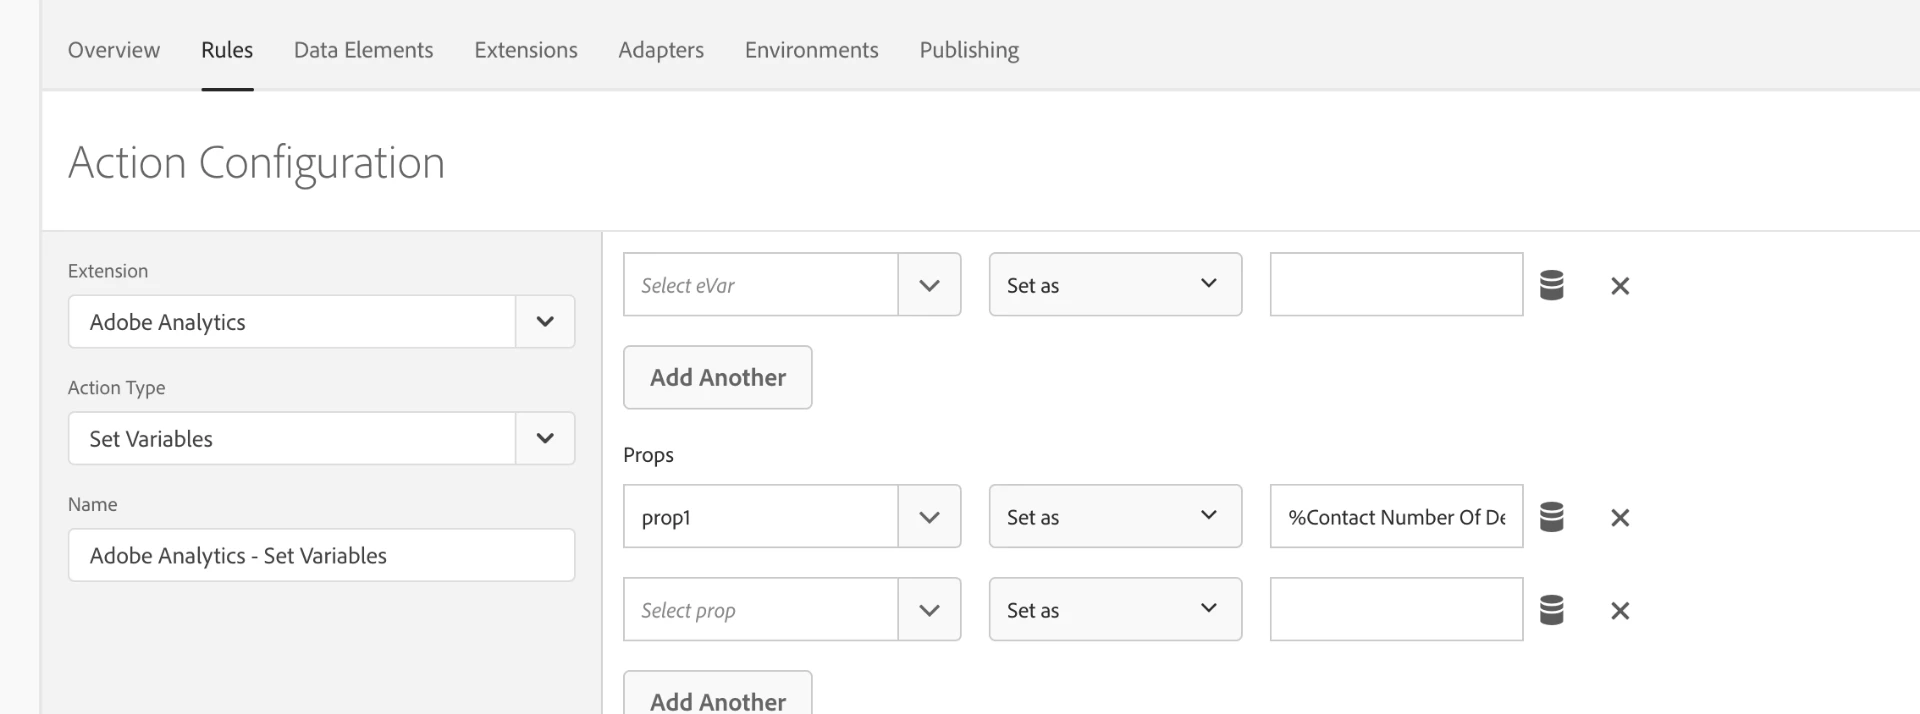Click Add Another under eVars

click(x=718, y=377)
